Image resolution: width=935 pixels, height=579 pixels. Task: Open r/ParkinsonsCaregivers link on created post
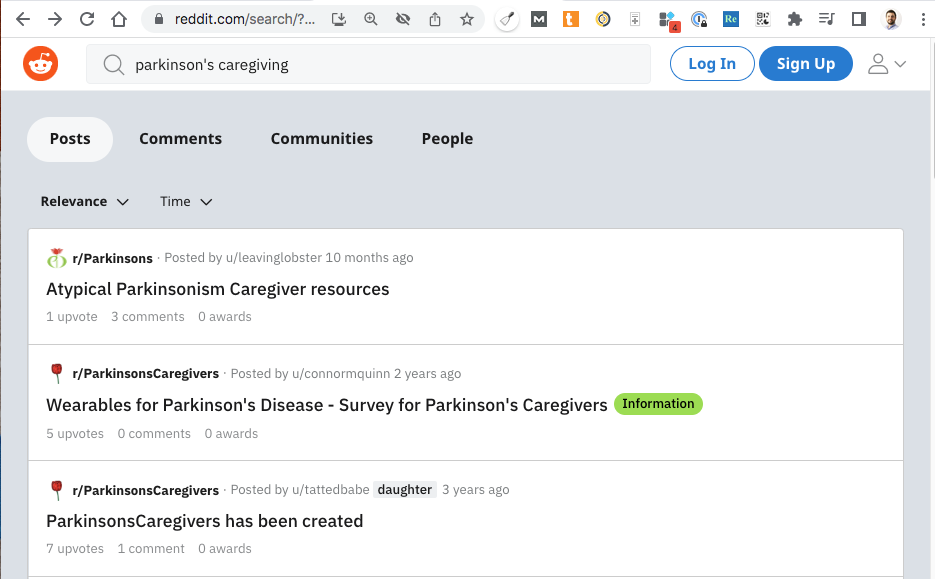point(145,490)
